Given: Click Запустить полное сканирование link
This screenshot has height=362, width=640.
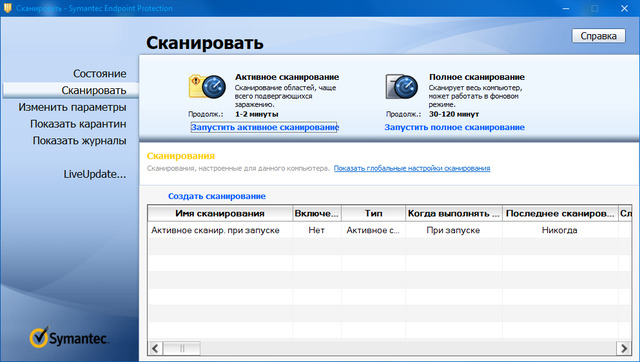Looking at the screenshot, I should coord(454,127).
